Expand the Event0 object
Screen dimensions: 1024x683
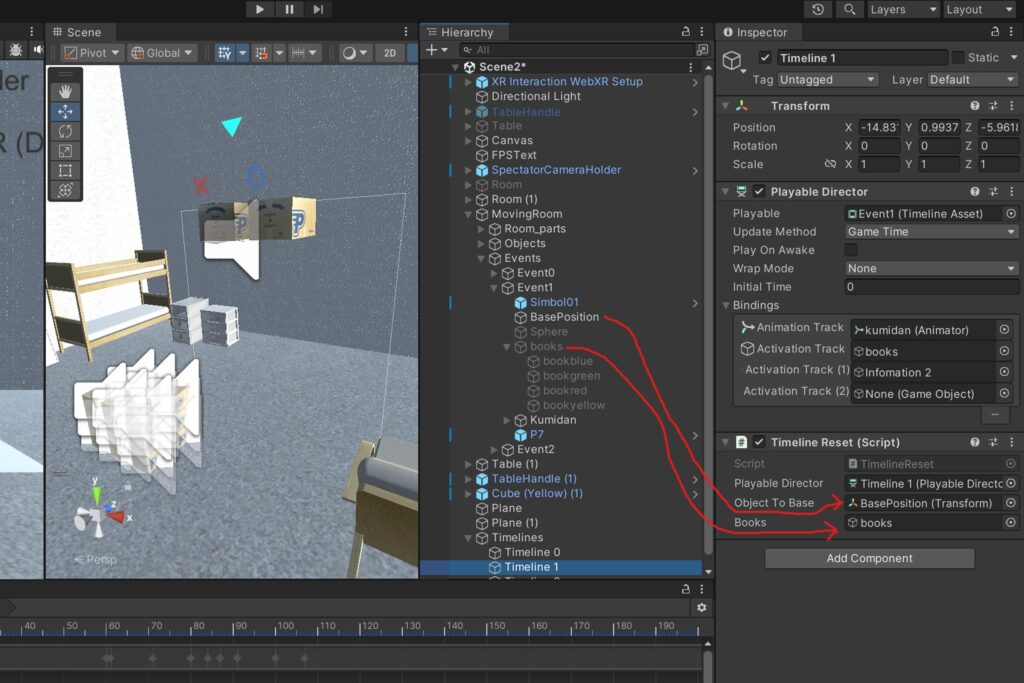click(494, 273)
